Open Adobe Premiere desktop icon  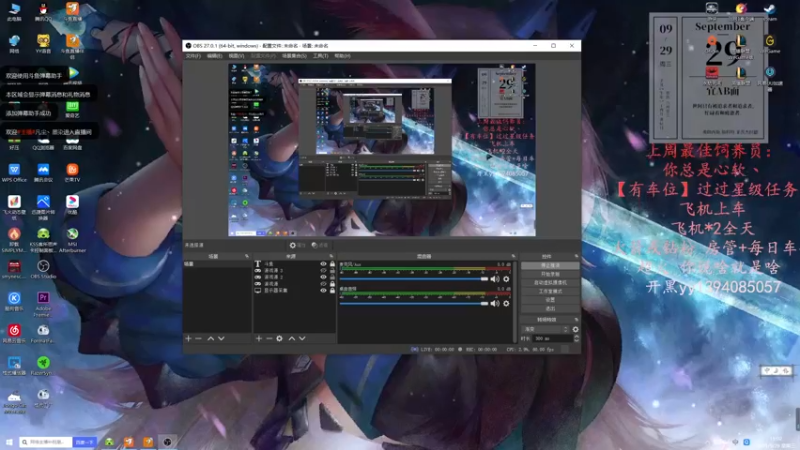[43, 304]
